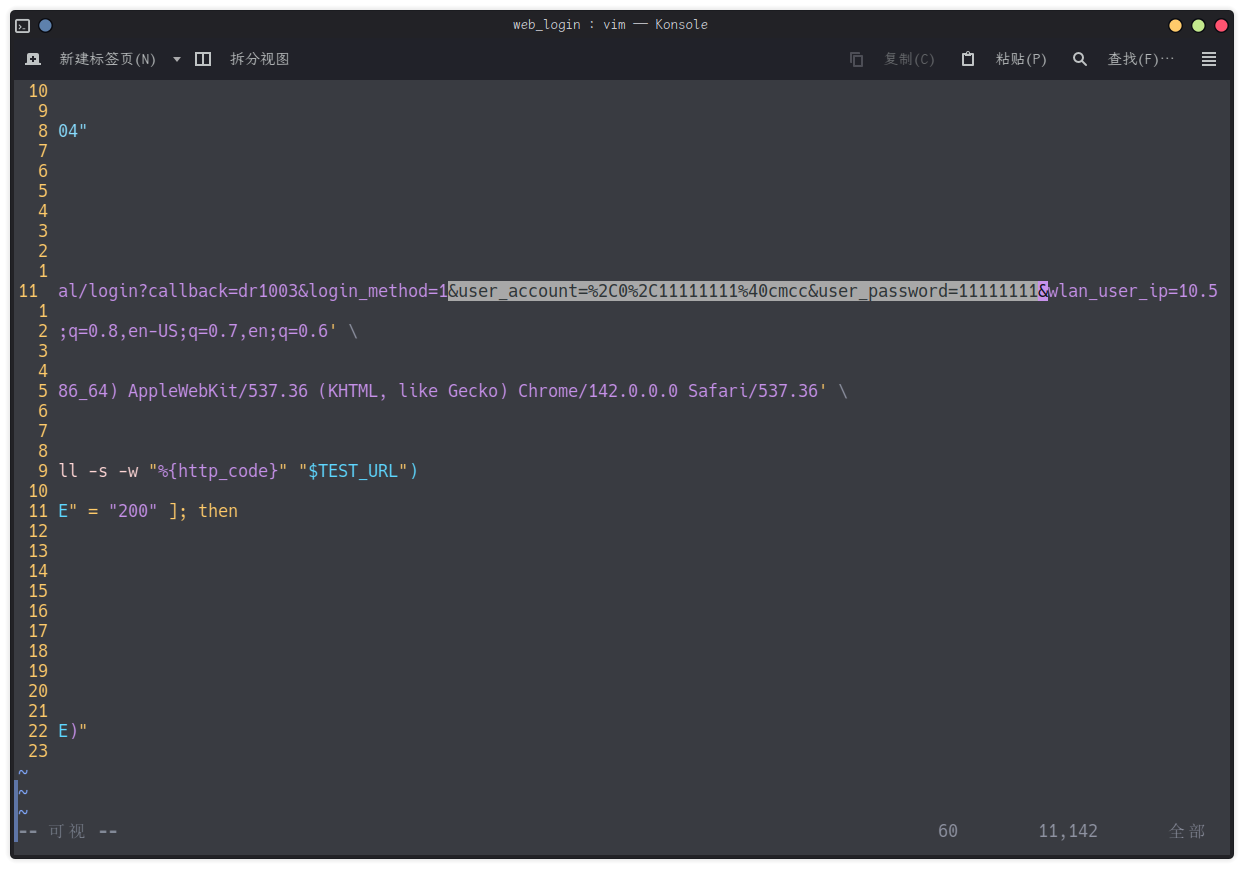Toggle the blue pin dot in title bar
This screenshot has height=869, width=1244.
(45, 25)
